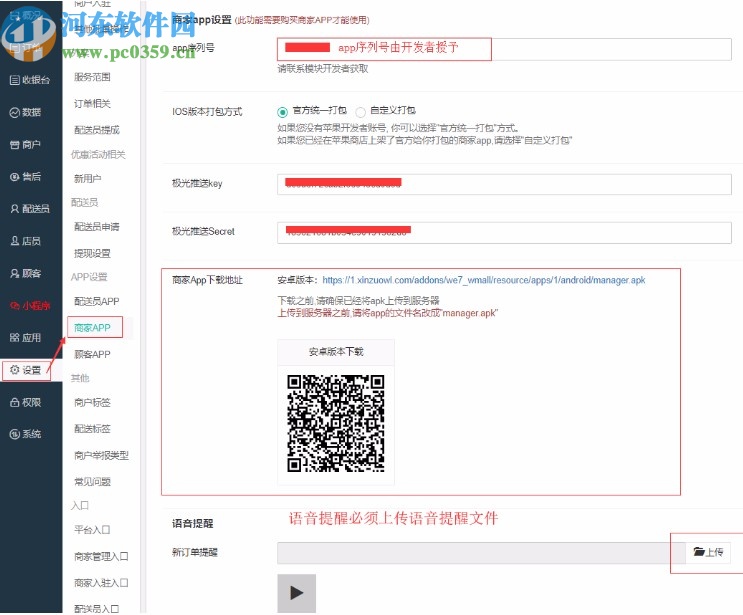Click the 请联系模块开发者获取 hint text
The width and height of the screenshot is (743, 615).
(x=323, y=69)
